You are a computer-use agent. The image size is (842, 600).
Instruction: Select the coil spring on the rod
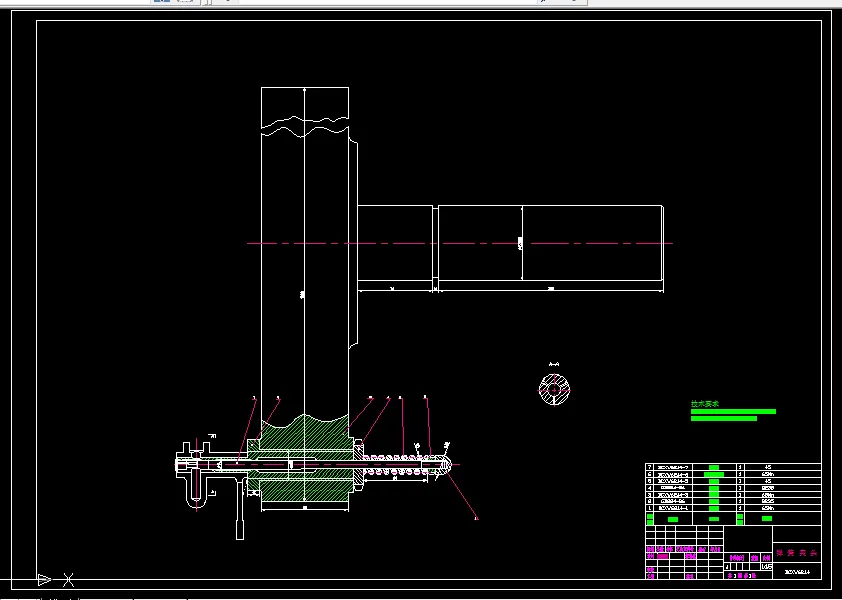point(398,465)
